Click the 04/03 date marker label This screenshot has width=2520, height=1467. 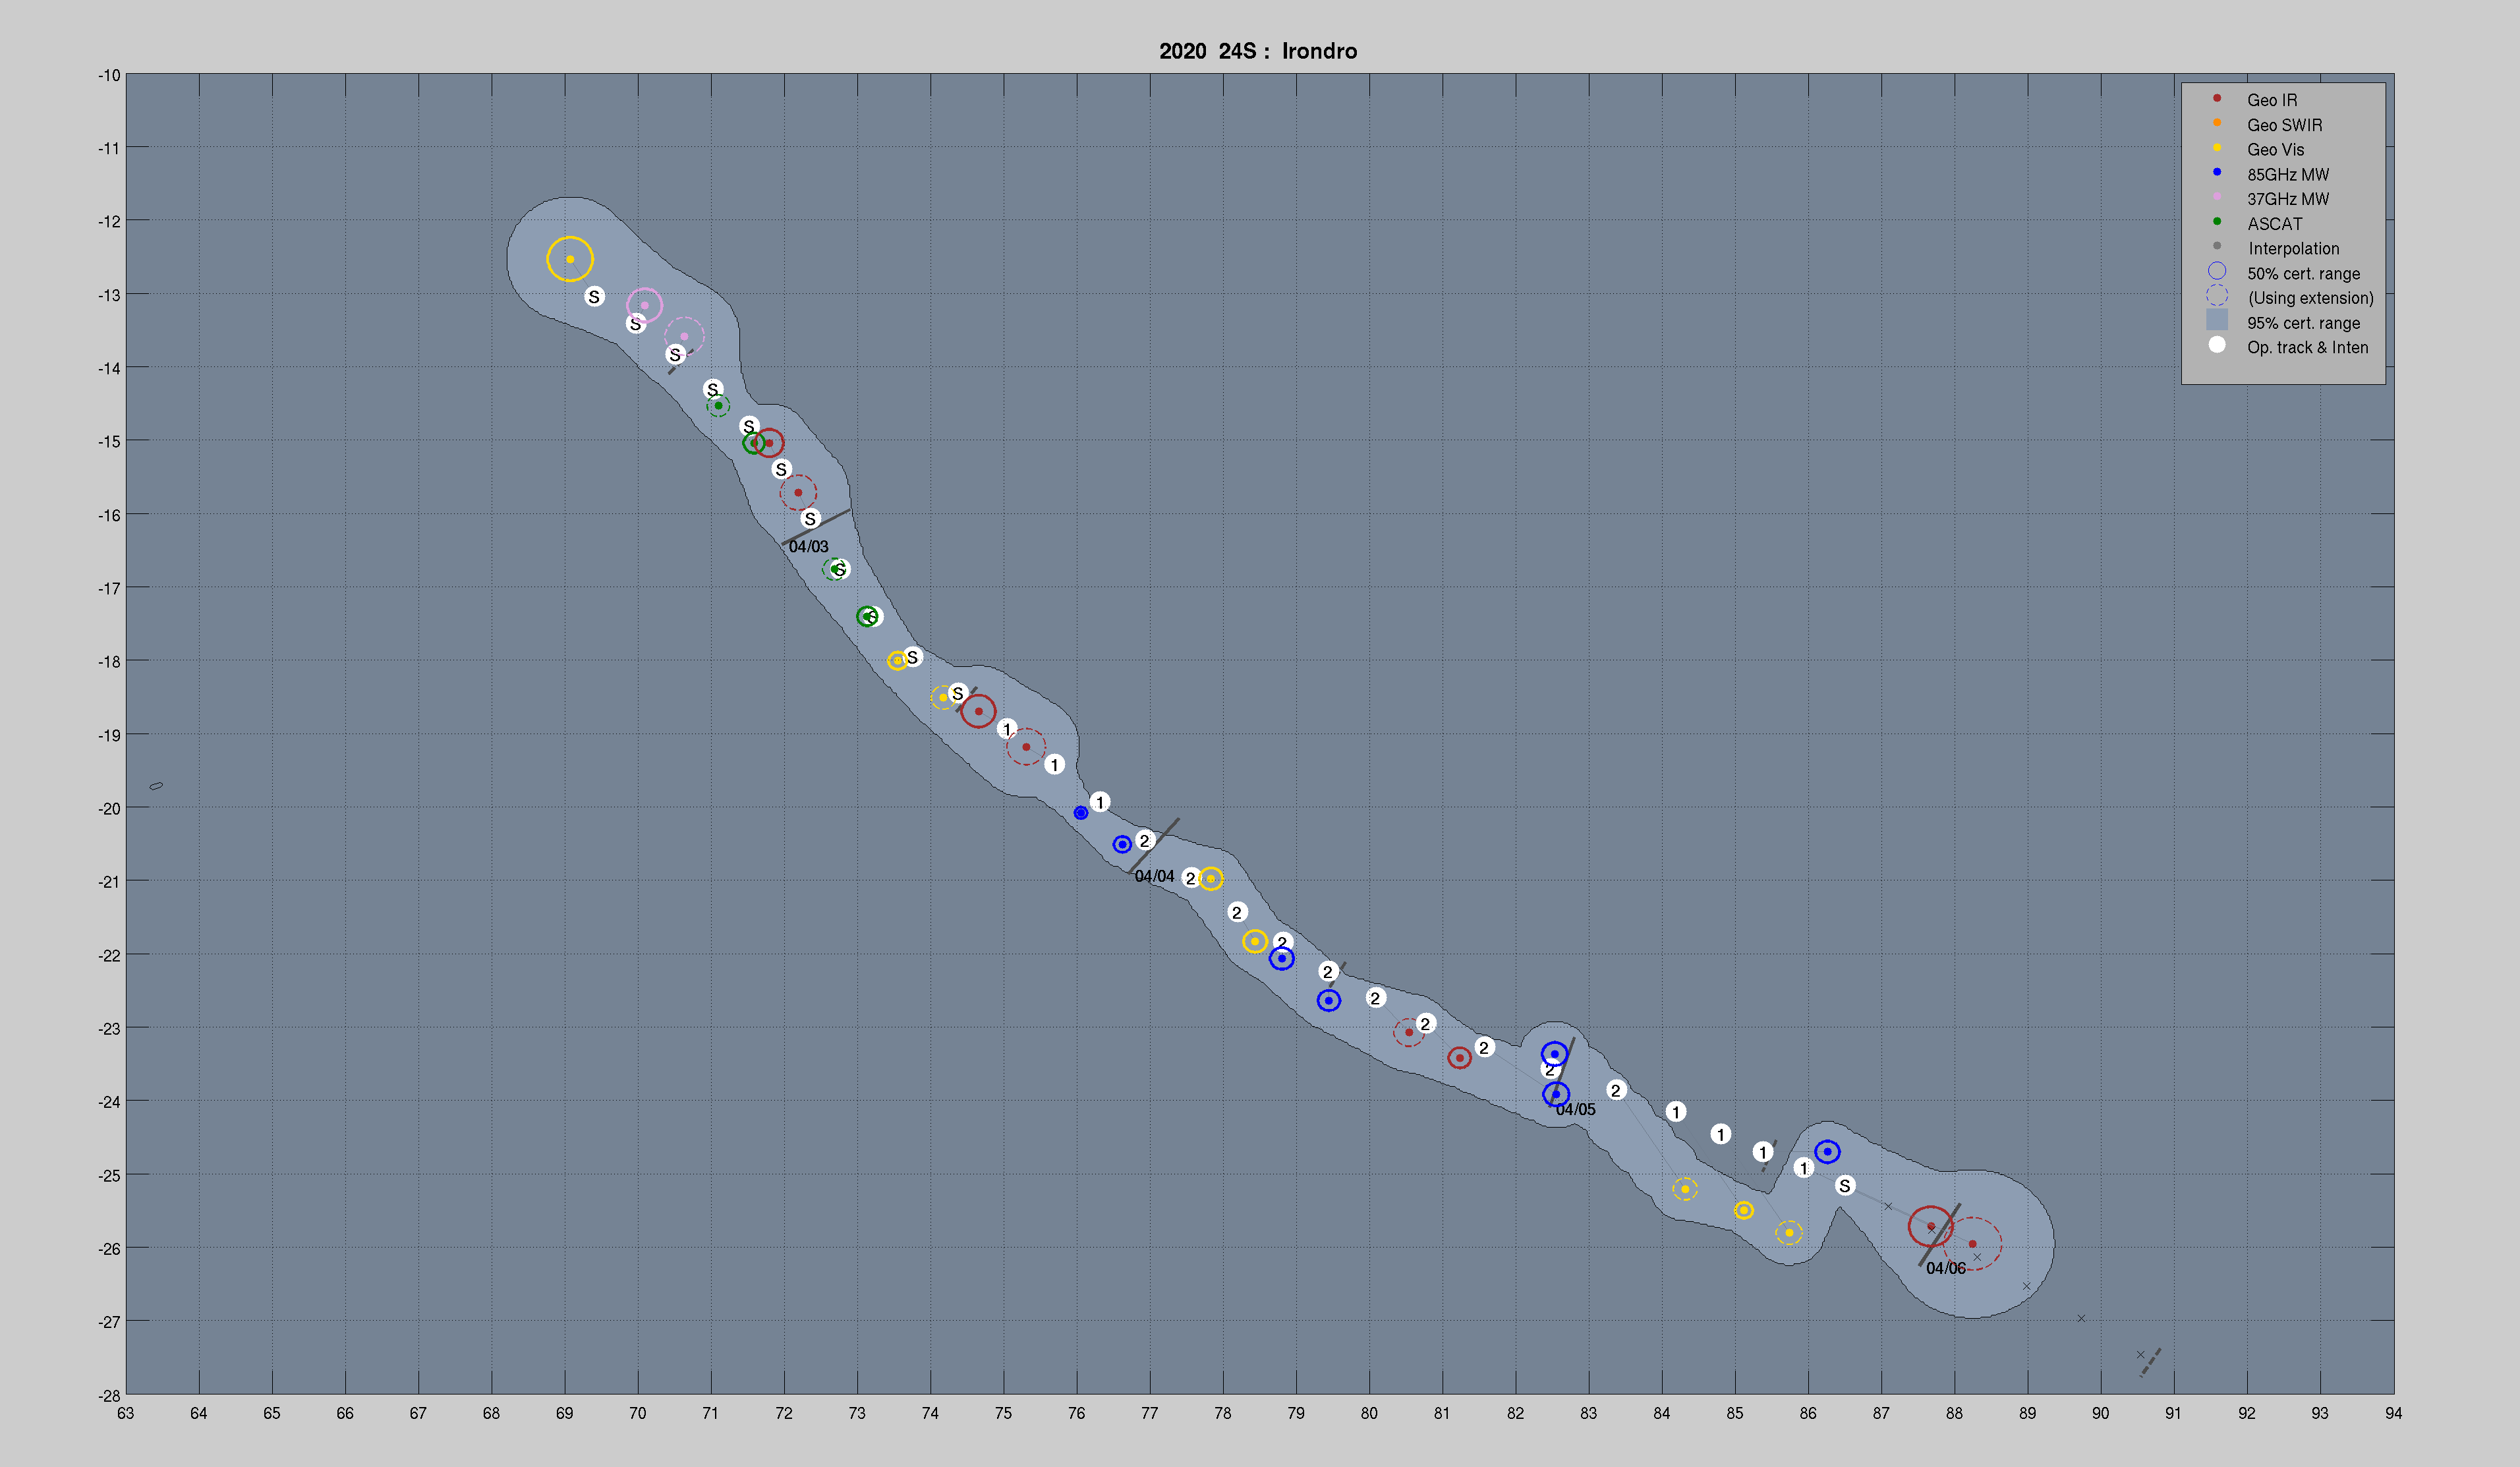point(808,547)
